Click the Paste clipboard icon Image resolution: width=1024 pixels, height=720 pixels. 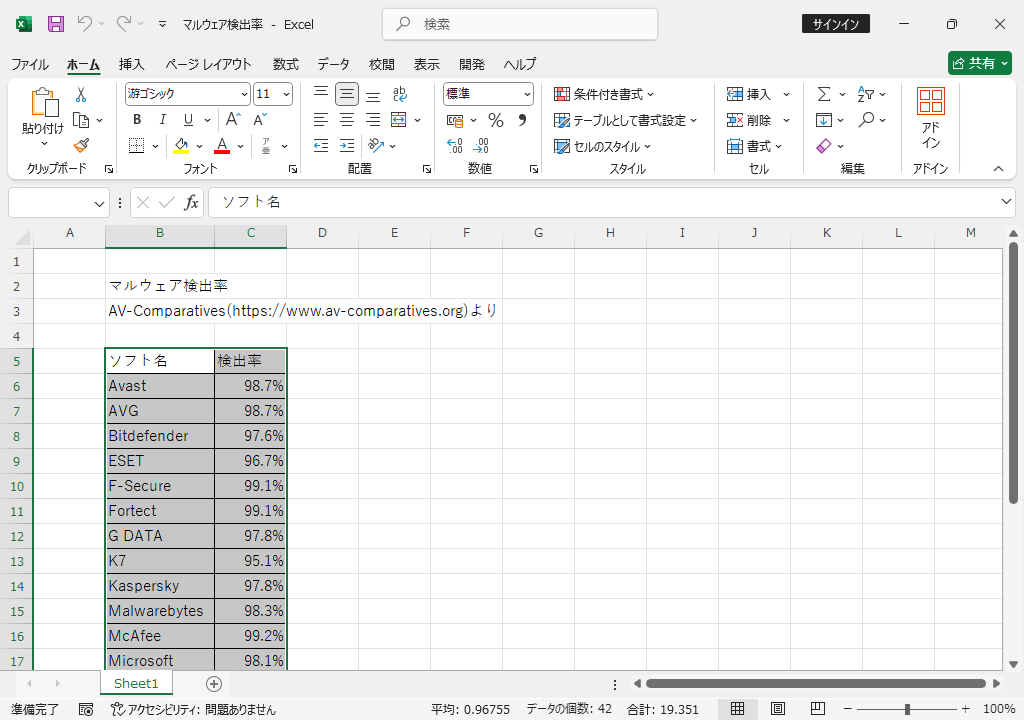44,103
